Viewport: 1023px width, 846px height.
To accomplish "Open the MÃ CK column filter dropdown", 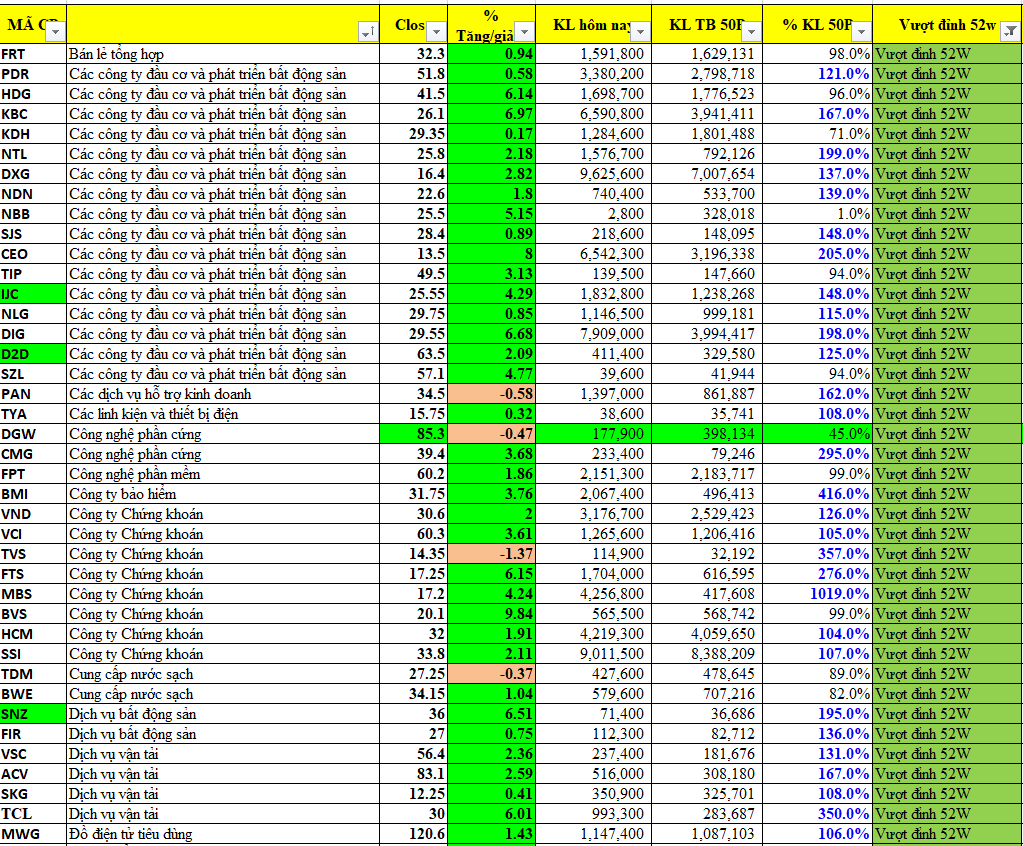I will 56,33.
